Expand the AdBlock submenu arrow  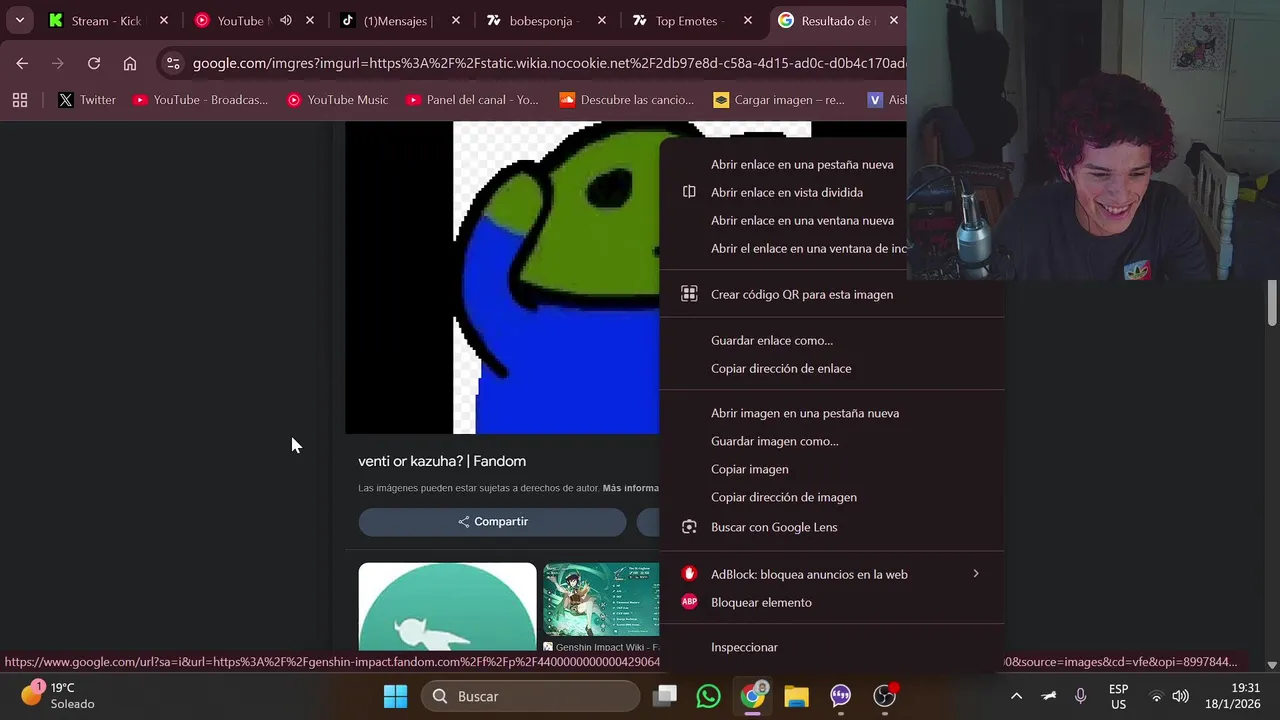[x=976, y=573]
